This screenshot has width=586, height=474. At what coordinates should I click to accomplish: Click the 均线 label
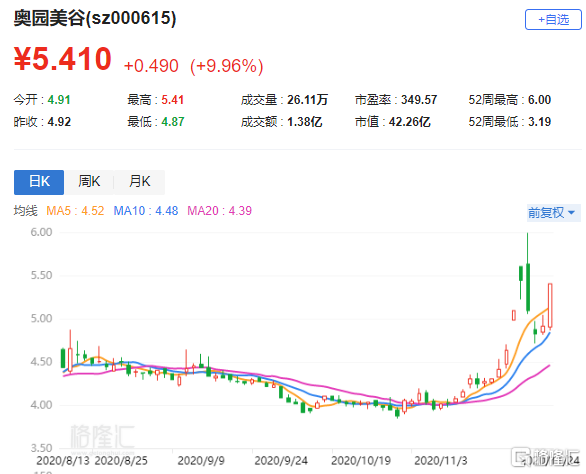click(26, 211)
